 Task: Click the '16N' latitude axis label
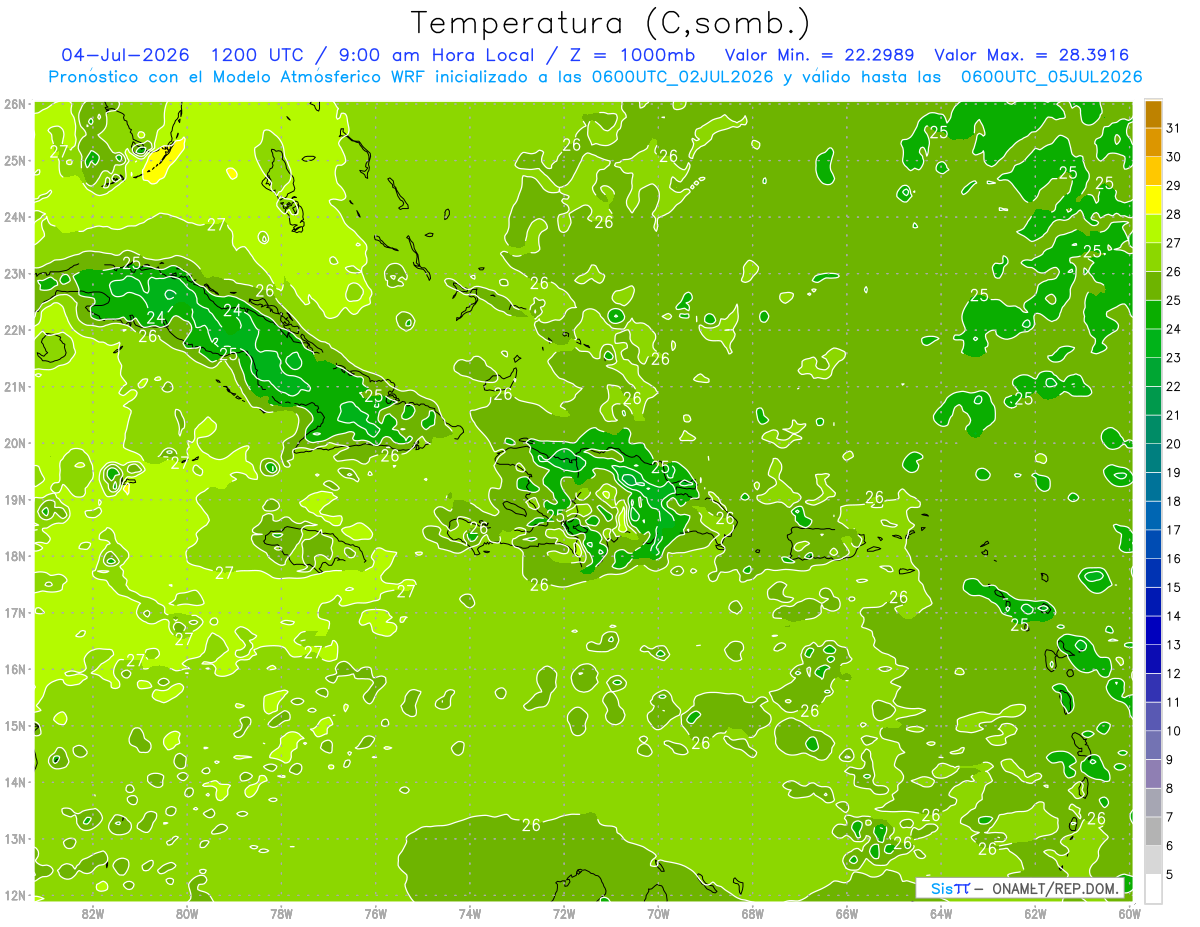tap(15, 669)
